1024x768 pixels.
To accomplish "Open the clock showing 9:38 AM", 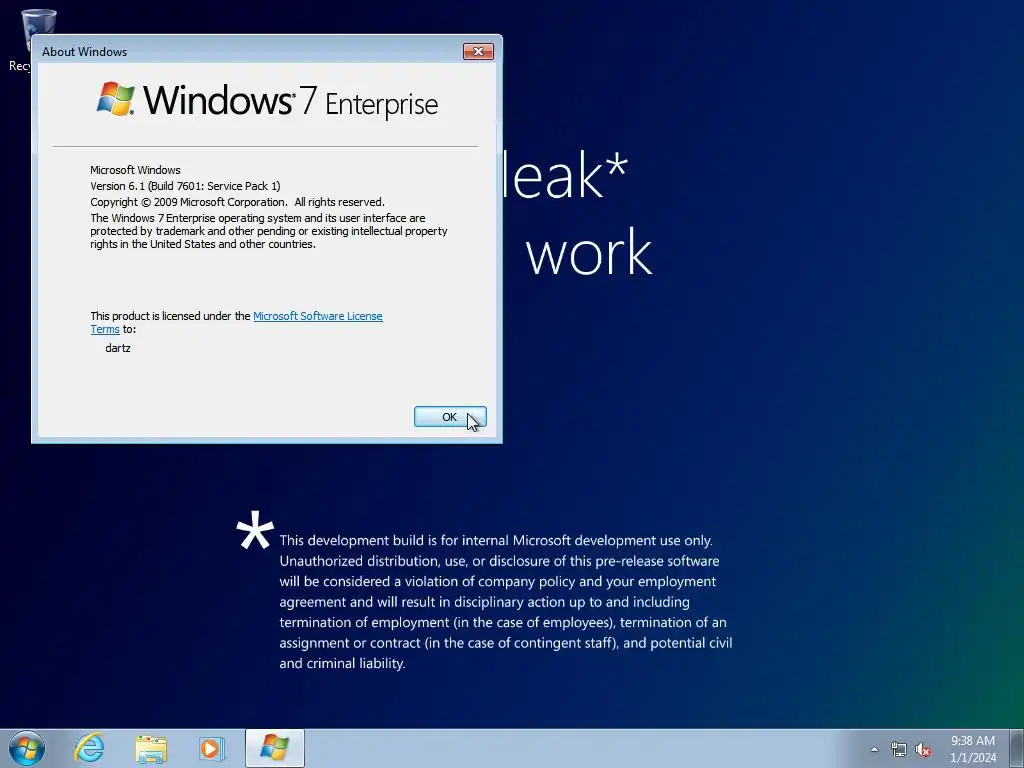I will (972, 749).
